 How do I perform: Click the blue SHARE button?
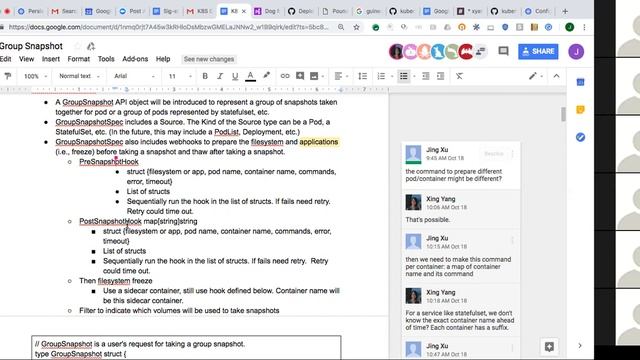click(x=538, y=51)
